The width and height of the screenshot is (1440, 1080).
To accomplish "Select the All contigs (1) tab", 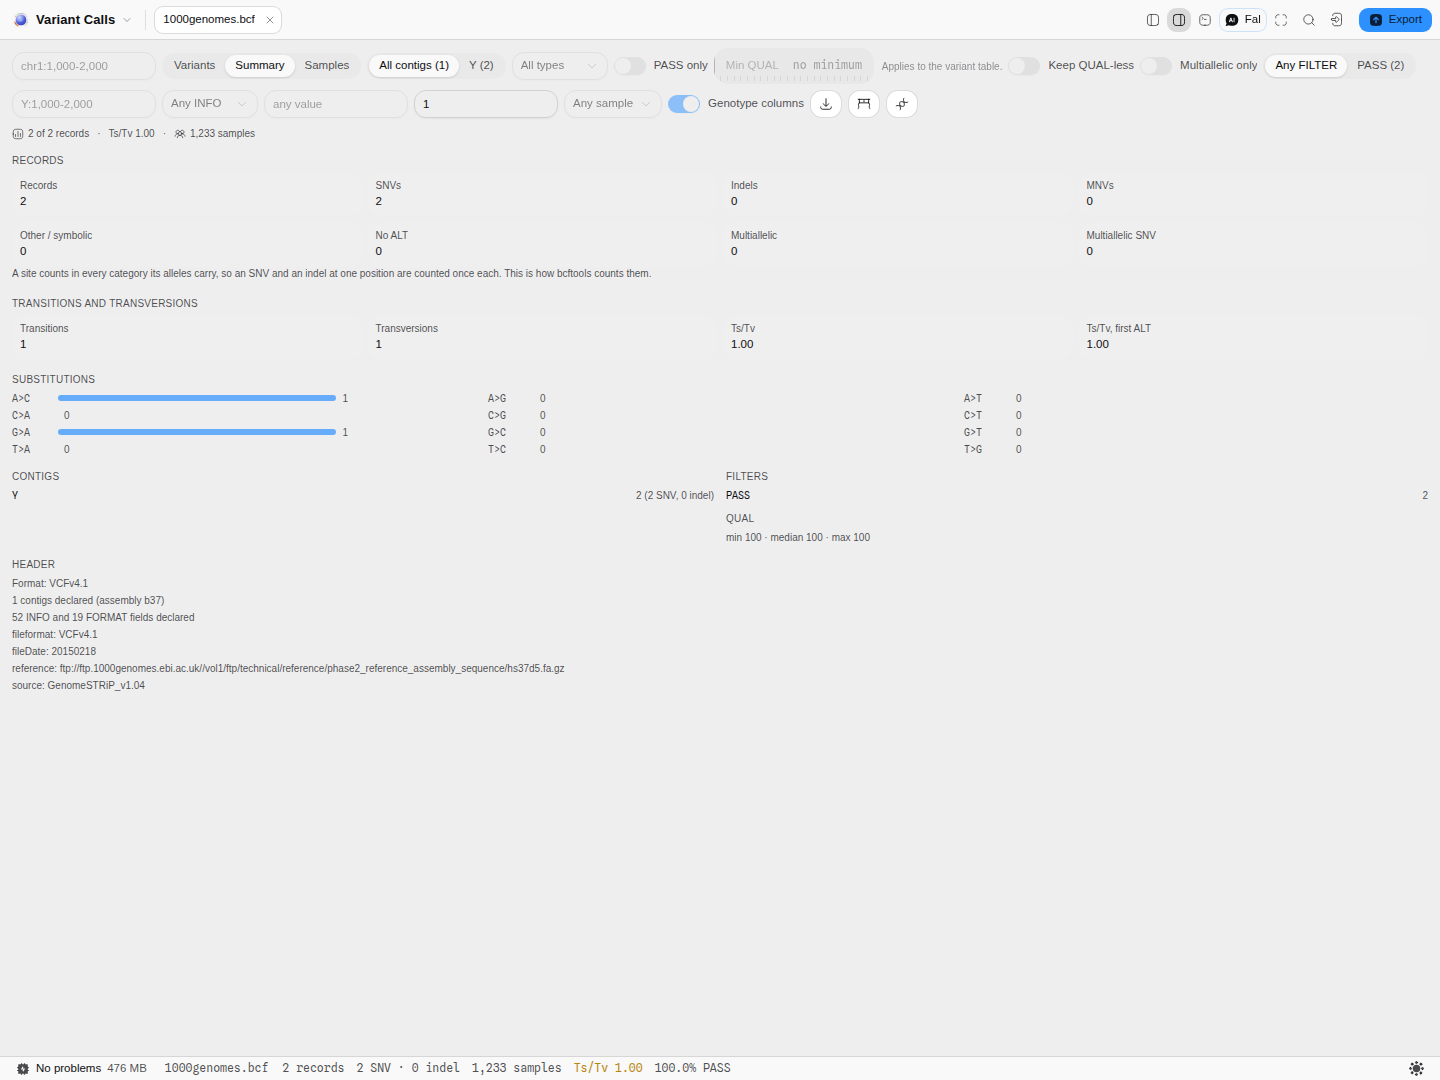I will [414, 66].
